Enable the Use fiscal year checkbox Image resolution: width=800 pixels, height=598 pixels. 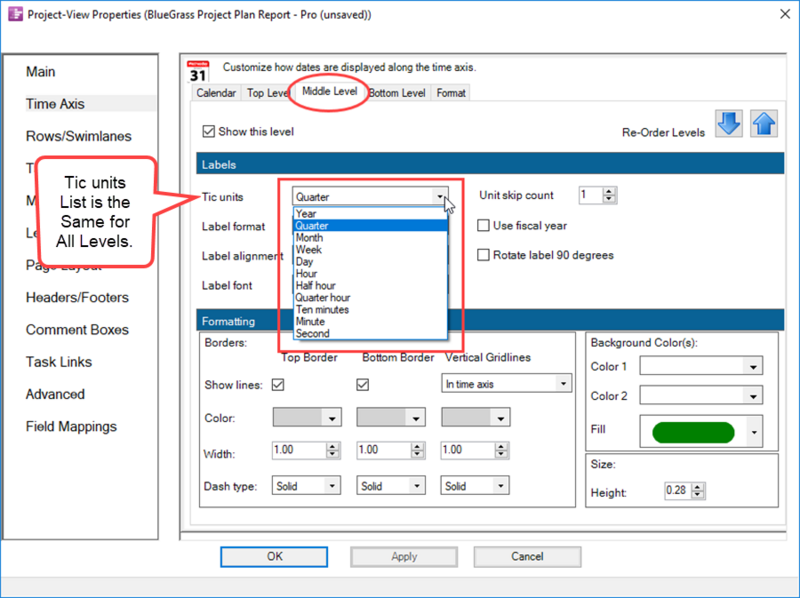(483, 226)
